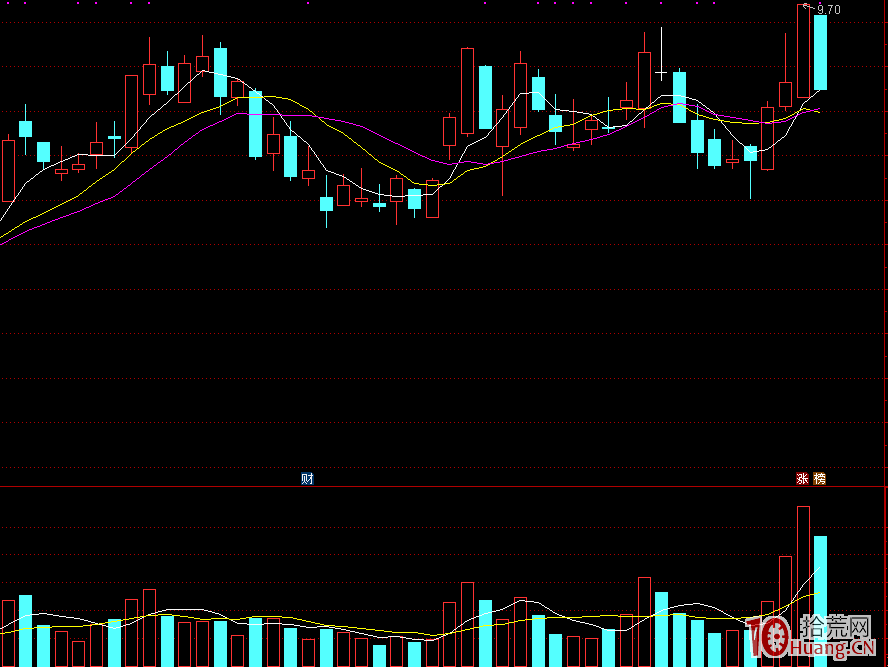Click the red 涨 limit-up marker
Screen dimensions: 888x667
[x=802, y=479]
